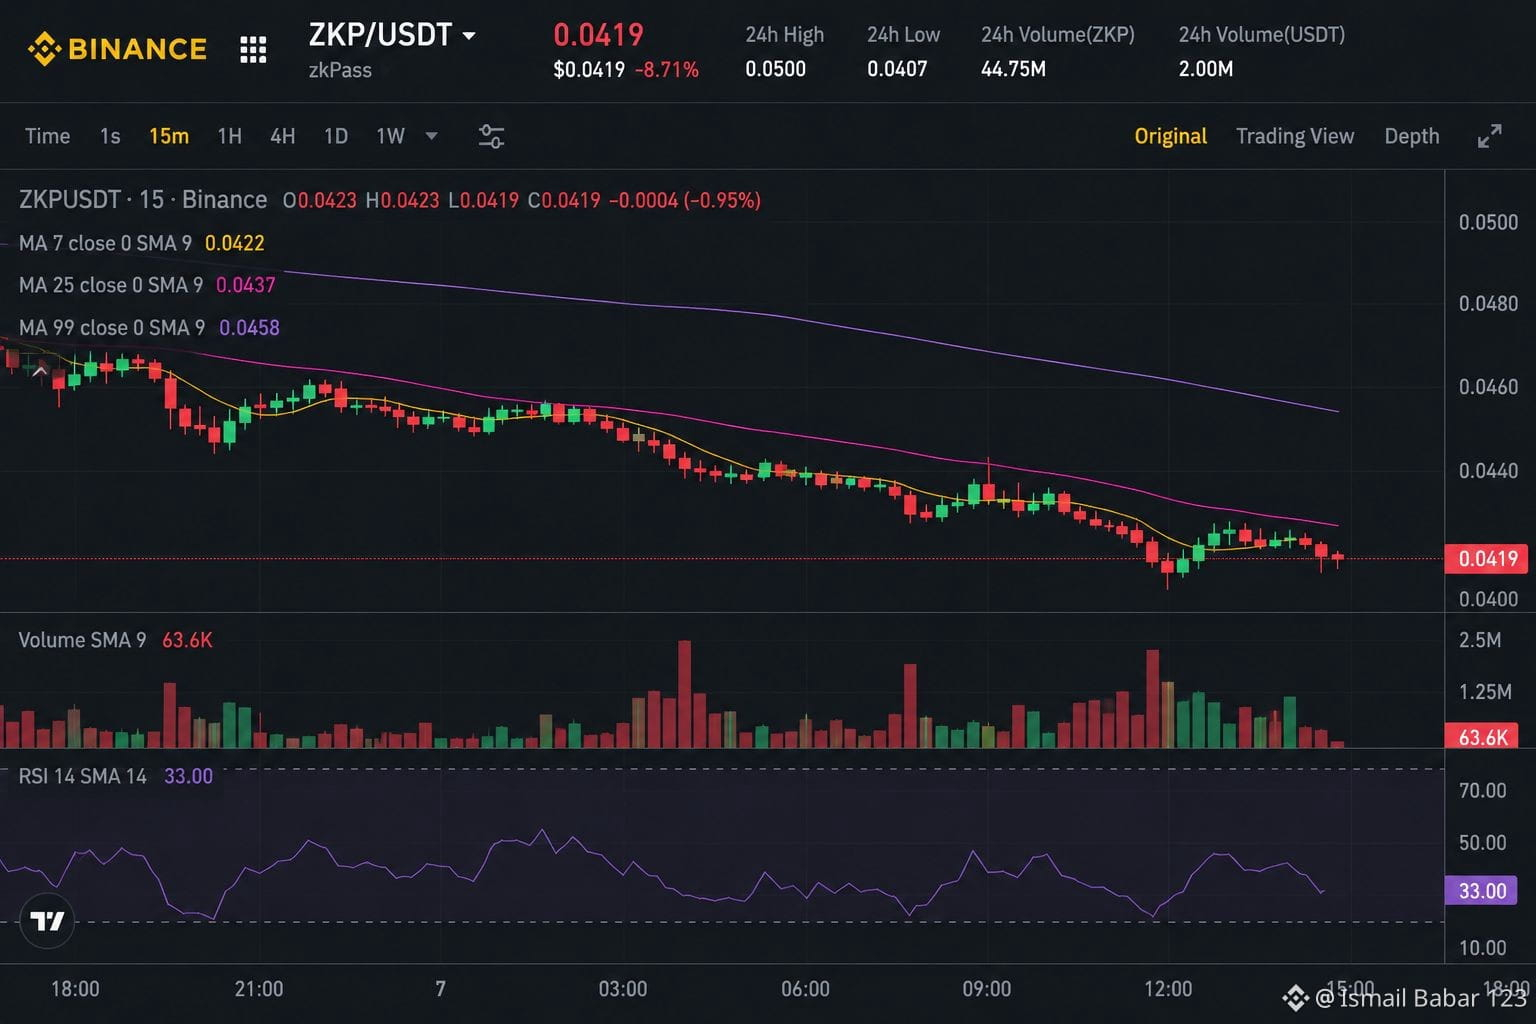Collapse the indicator legend arrow
Image resolution: width=1536 pixels, height=1024 pixels.
click(39, 372)
